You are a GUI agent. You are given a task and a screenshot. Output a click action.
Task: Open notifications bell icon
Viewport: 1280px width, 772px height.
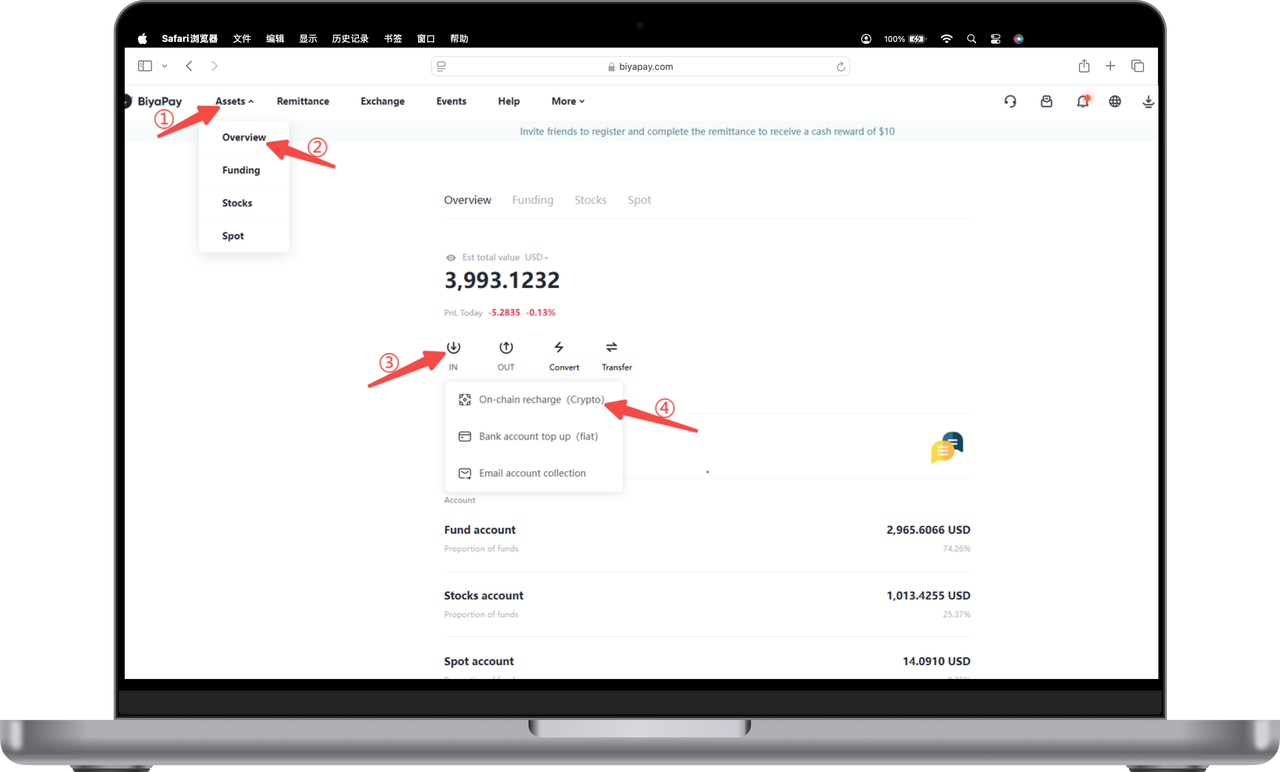pyautogui.click(x=1083, y=101)
